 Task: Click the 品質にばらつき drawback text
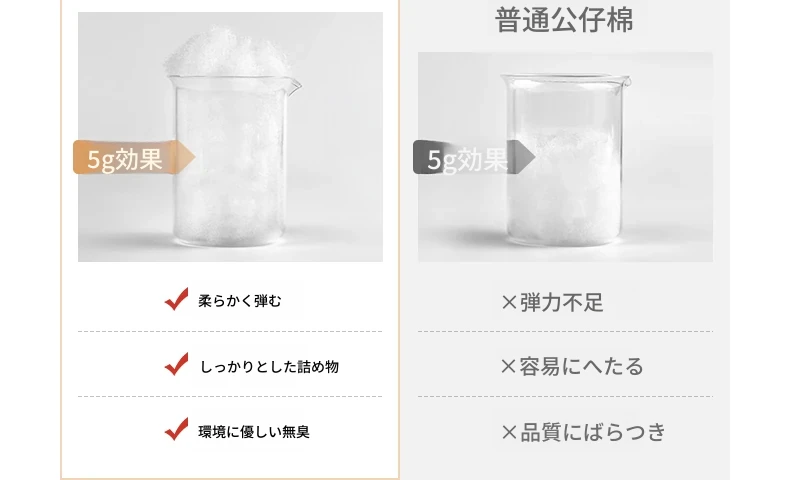[593, 432]
